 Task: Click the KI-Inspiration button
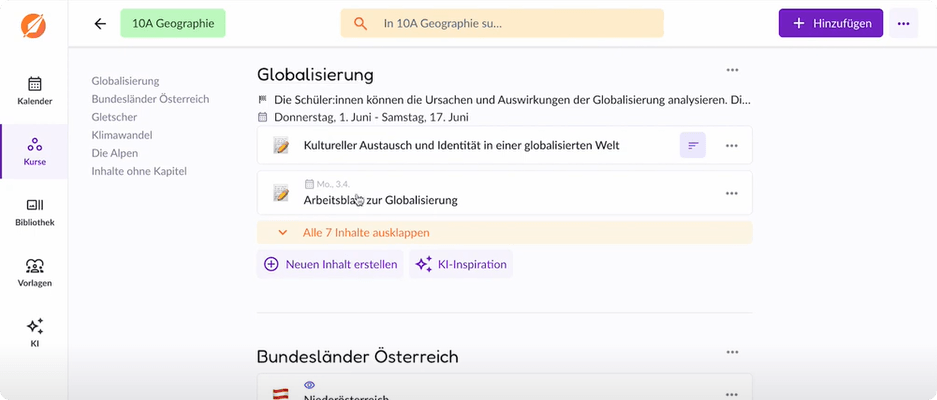(x=460, y=265)
